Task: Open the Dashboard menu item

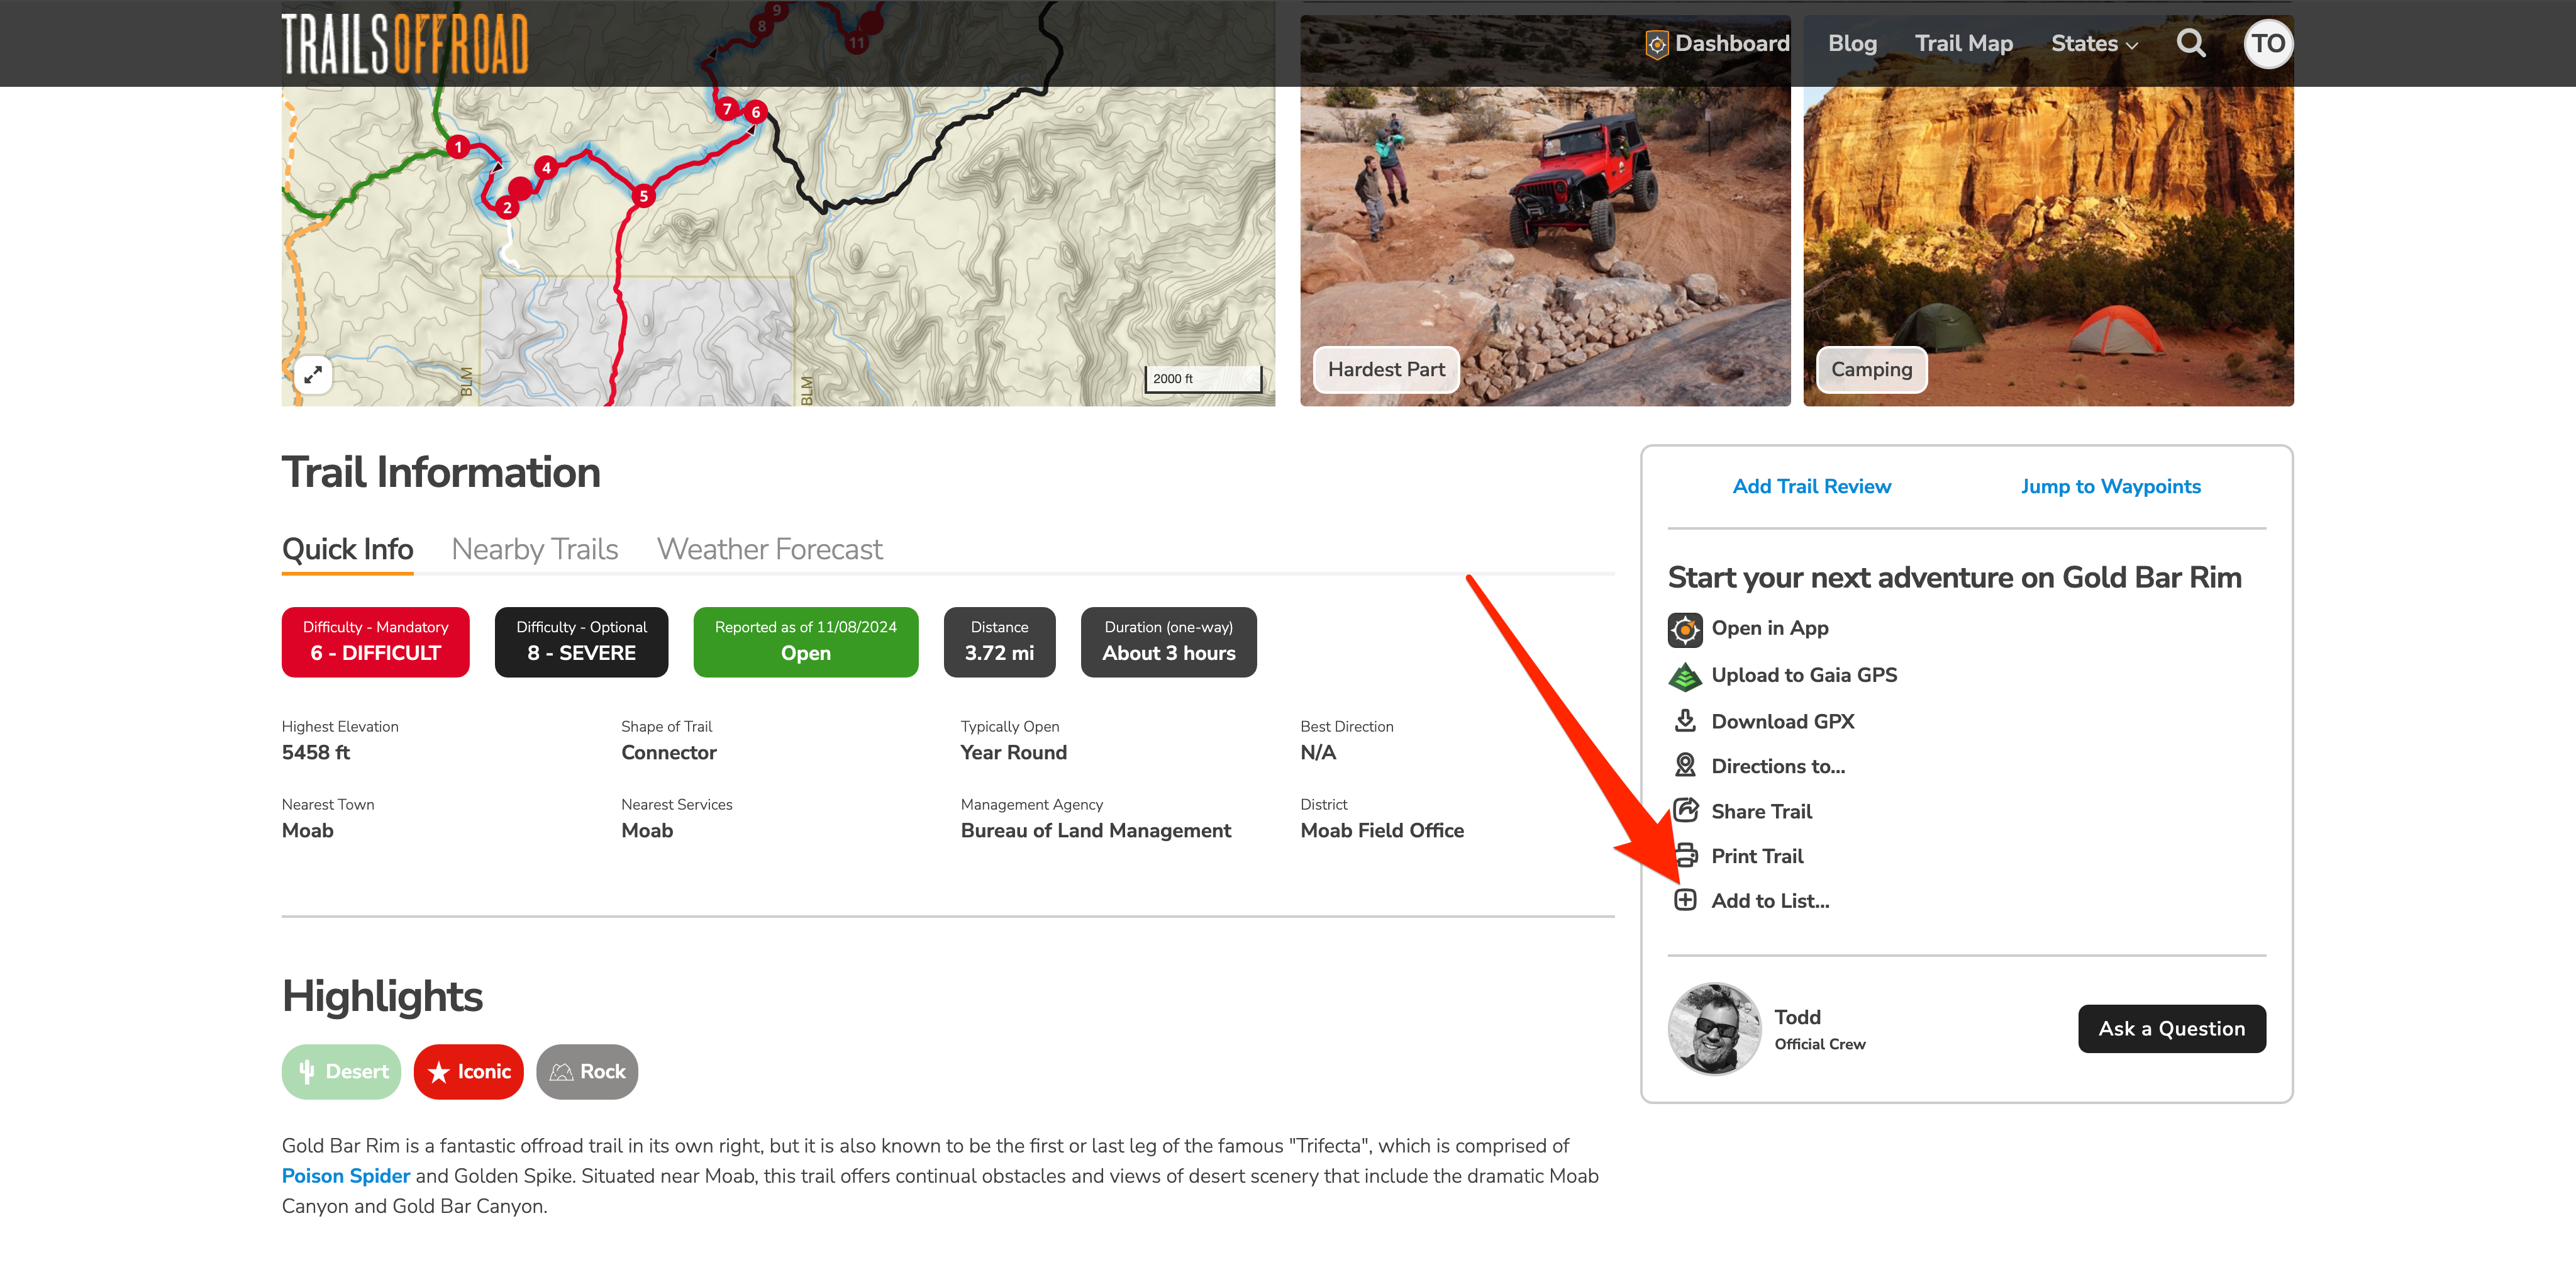Action: pos(1718,44)
